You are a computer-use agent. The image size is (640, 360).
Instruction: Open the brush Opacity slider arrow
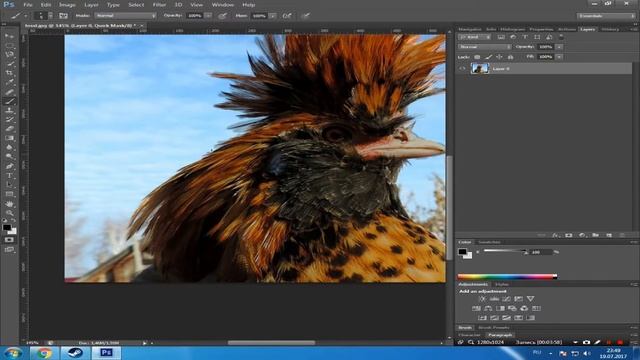click(208, 16)
